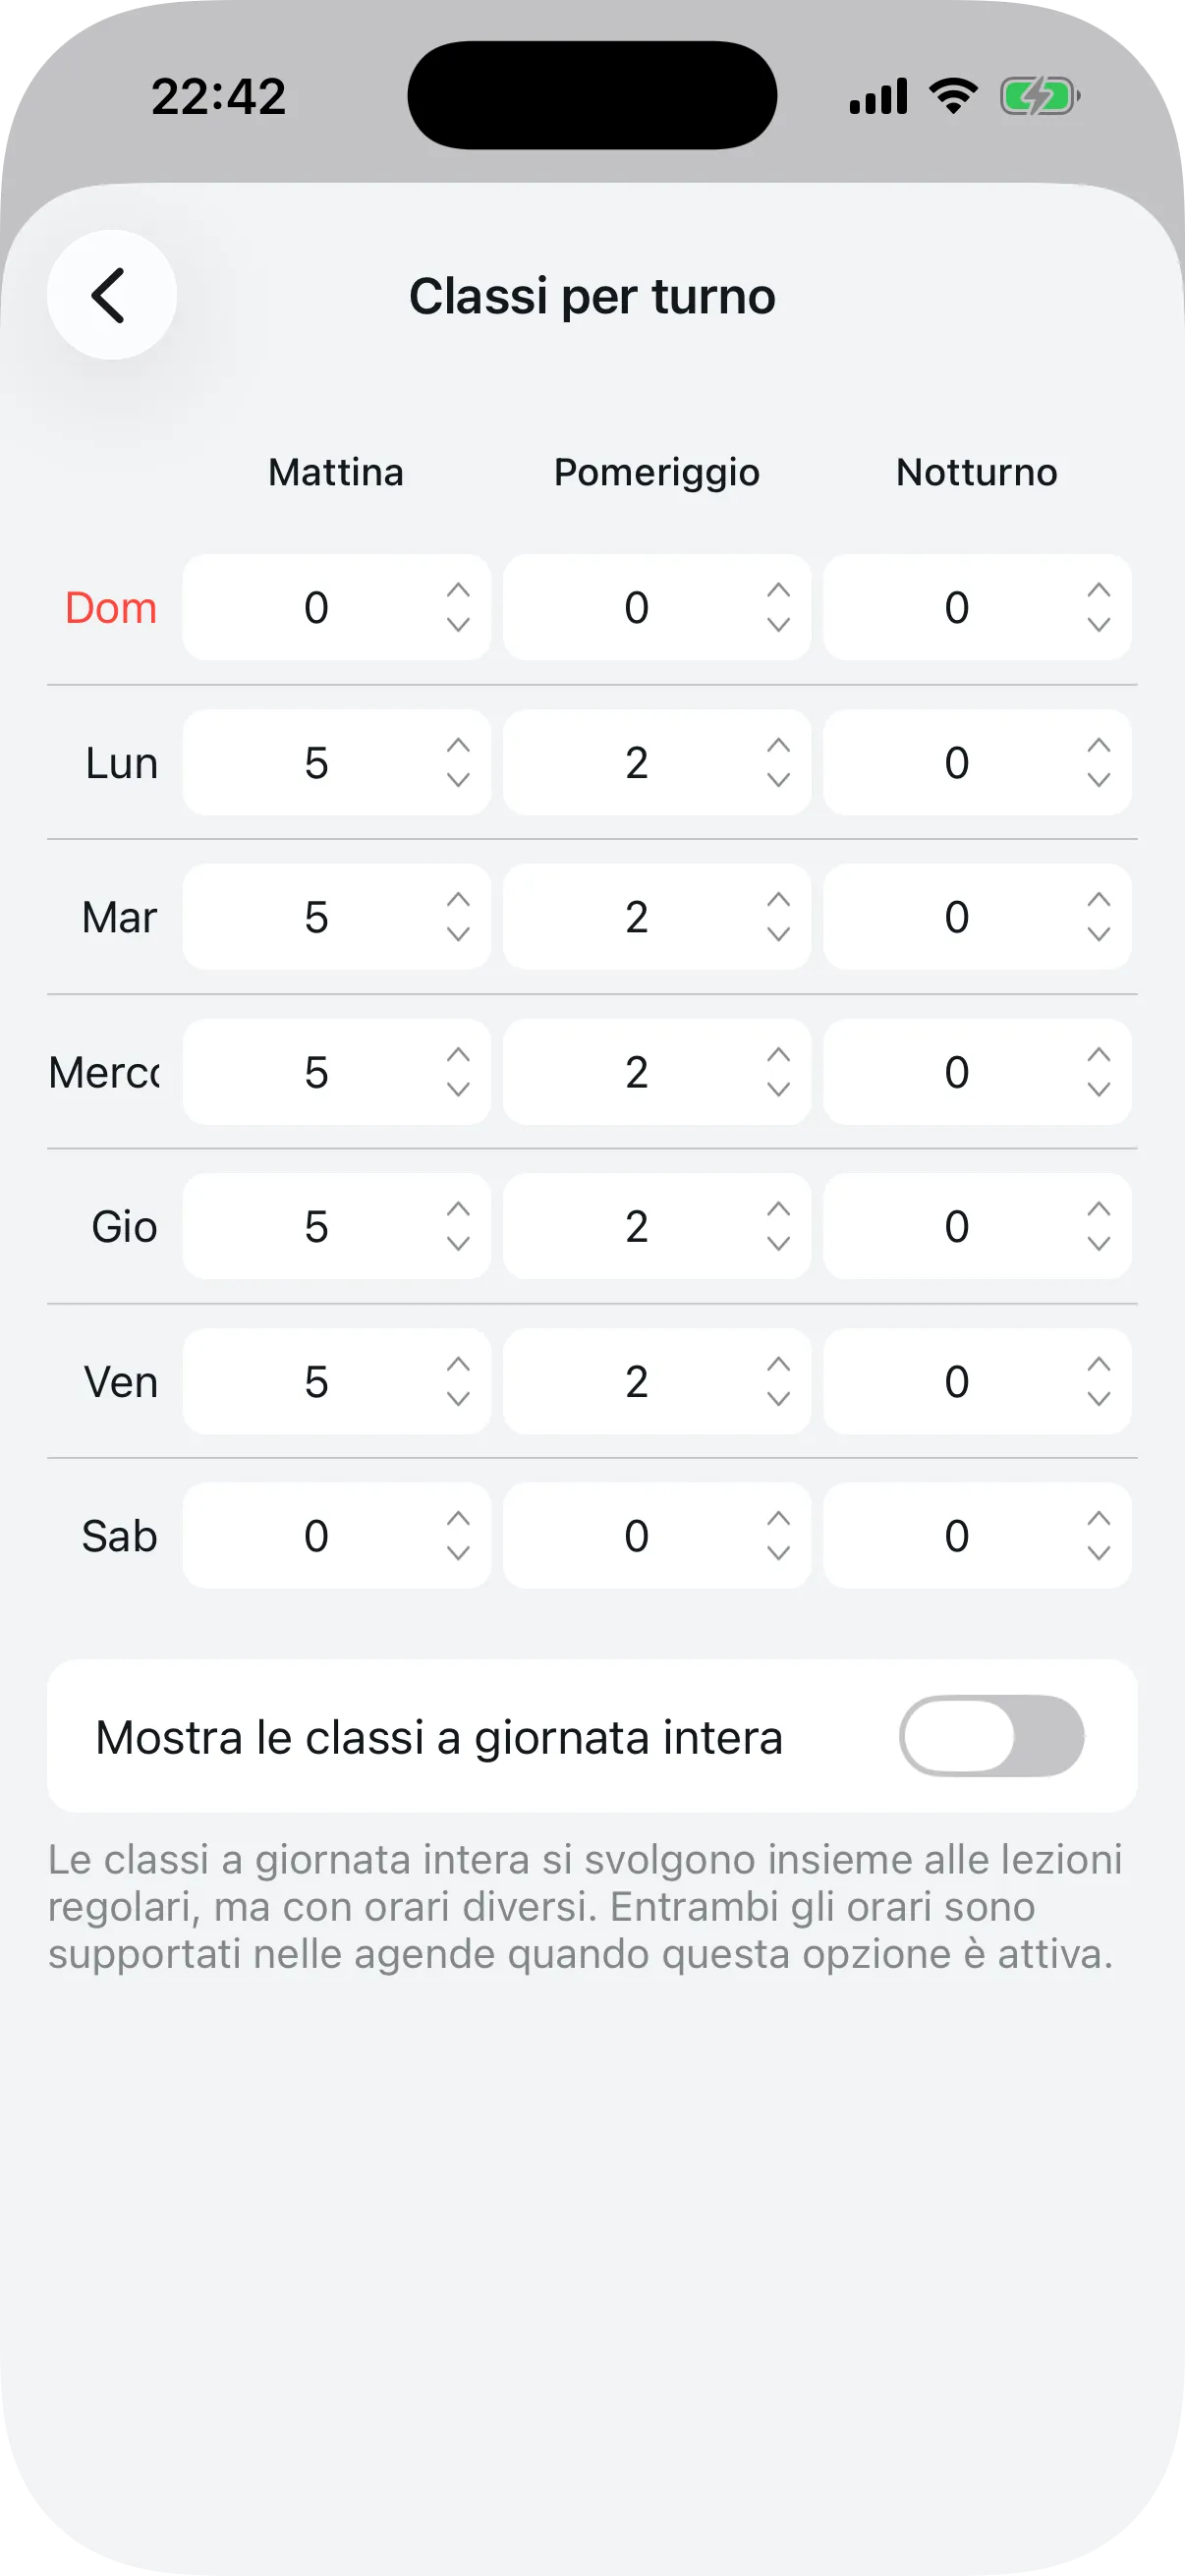Screen dimensions: 1185x2576
Task: Click the Mattina column header
Action: point(336,472)
